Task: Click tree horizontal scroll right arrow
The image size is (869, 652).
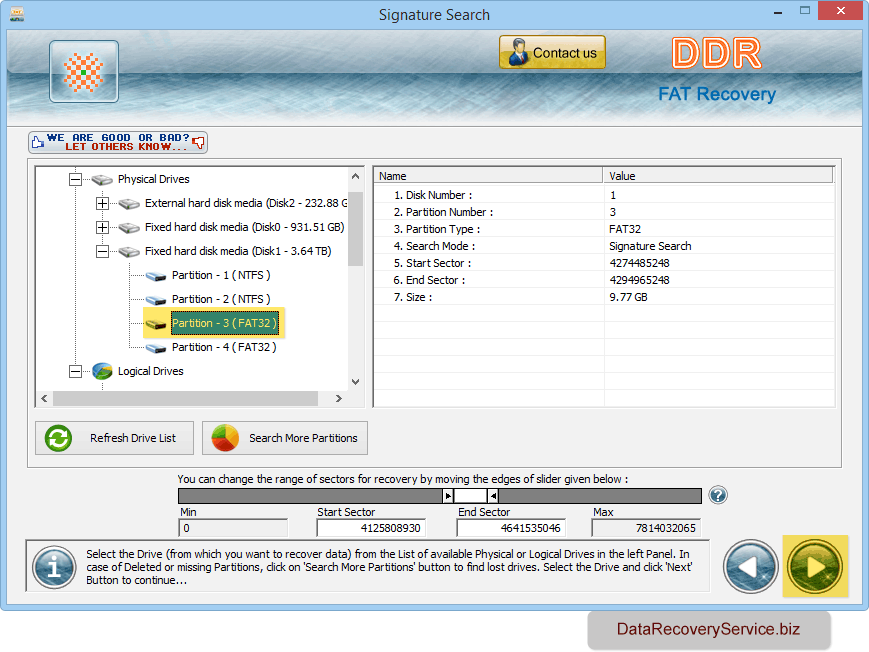Action: [x=339, y=399]
